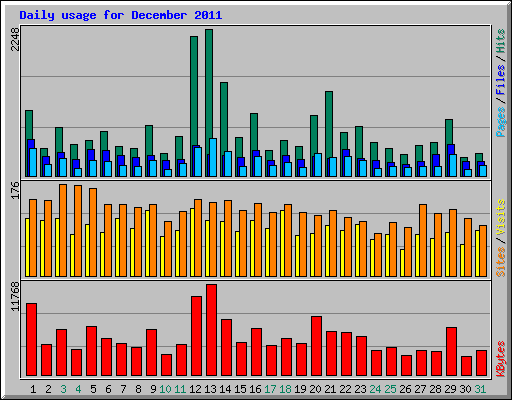Screen dimensions: 512x400
Task: Click green weekend day label 10
Action: 165,389
